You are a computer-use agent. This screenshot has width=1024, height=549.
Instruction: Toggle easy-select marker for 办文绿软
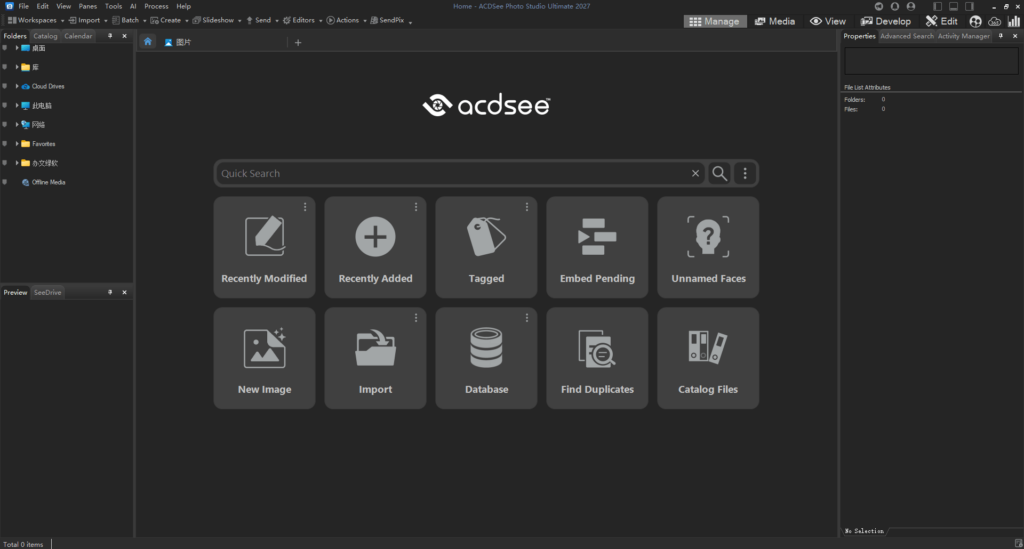click(x=5, y=163)
